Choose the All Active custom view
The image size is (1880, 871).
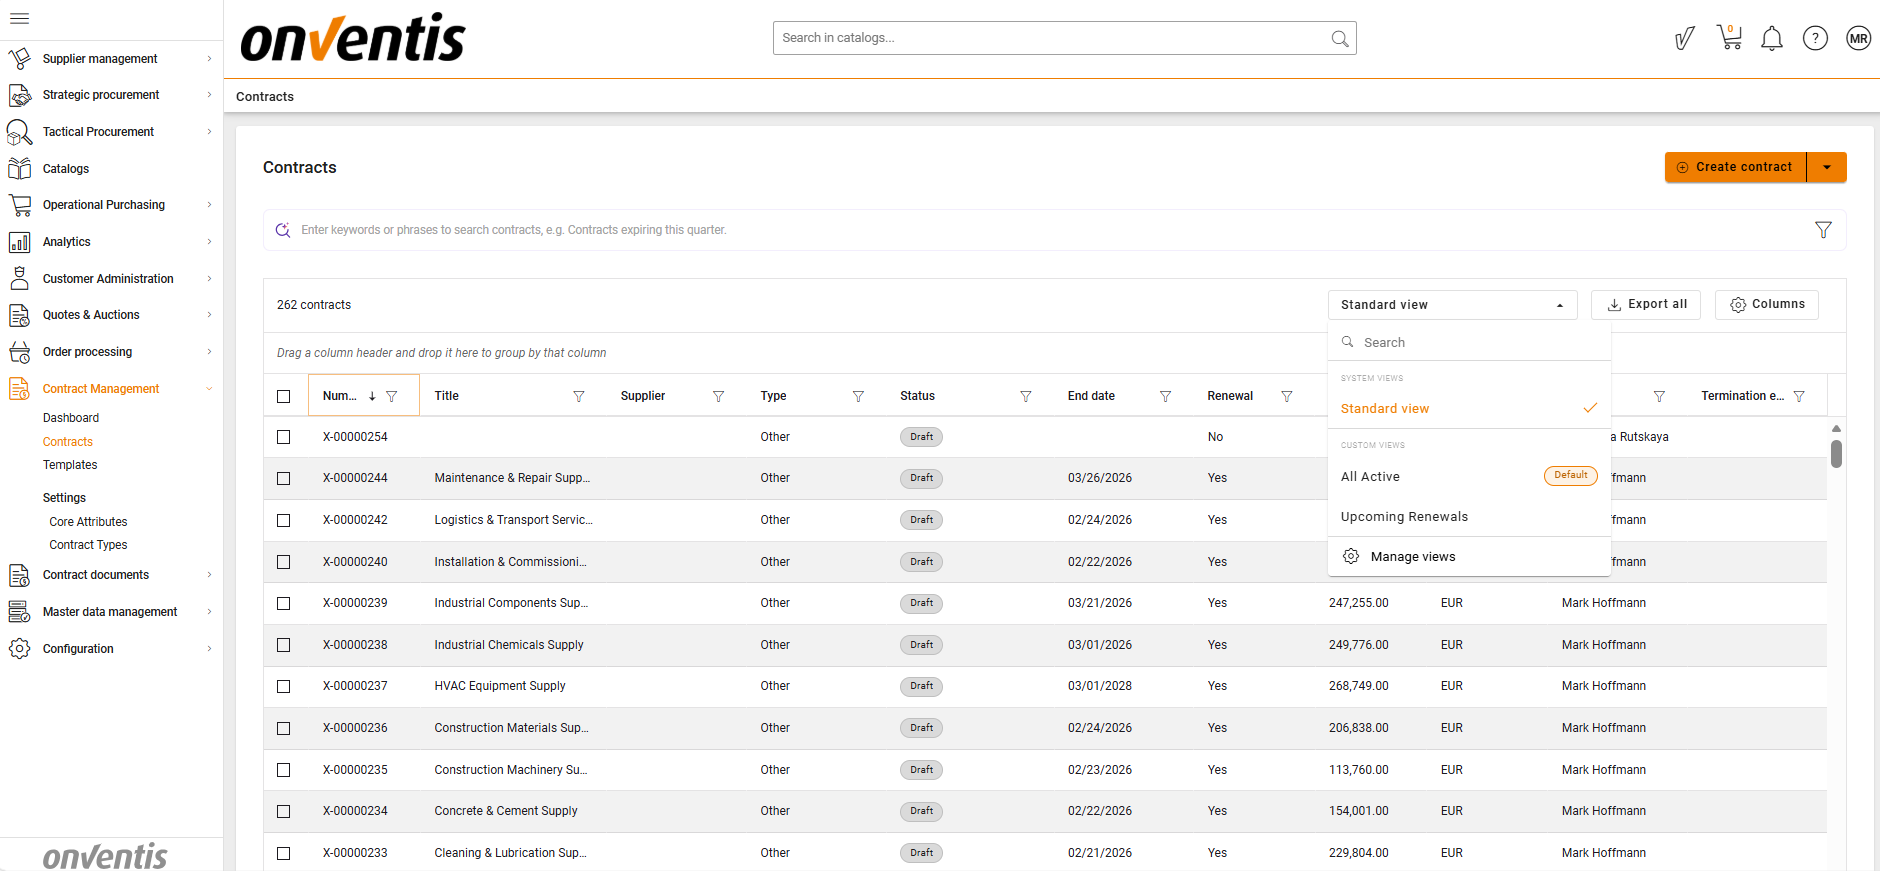click(1370, 477)
